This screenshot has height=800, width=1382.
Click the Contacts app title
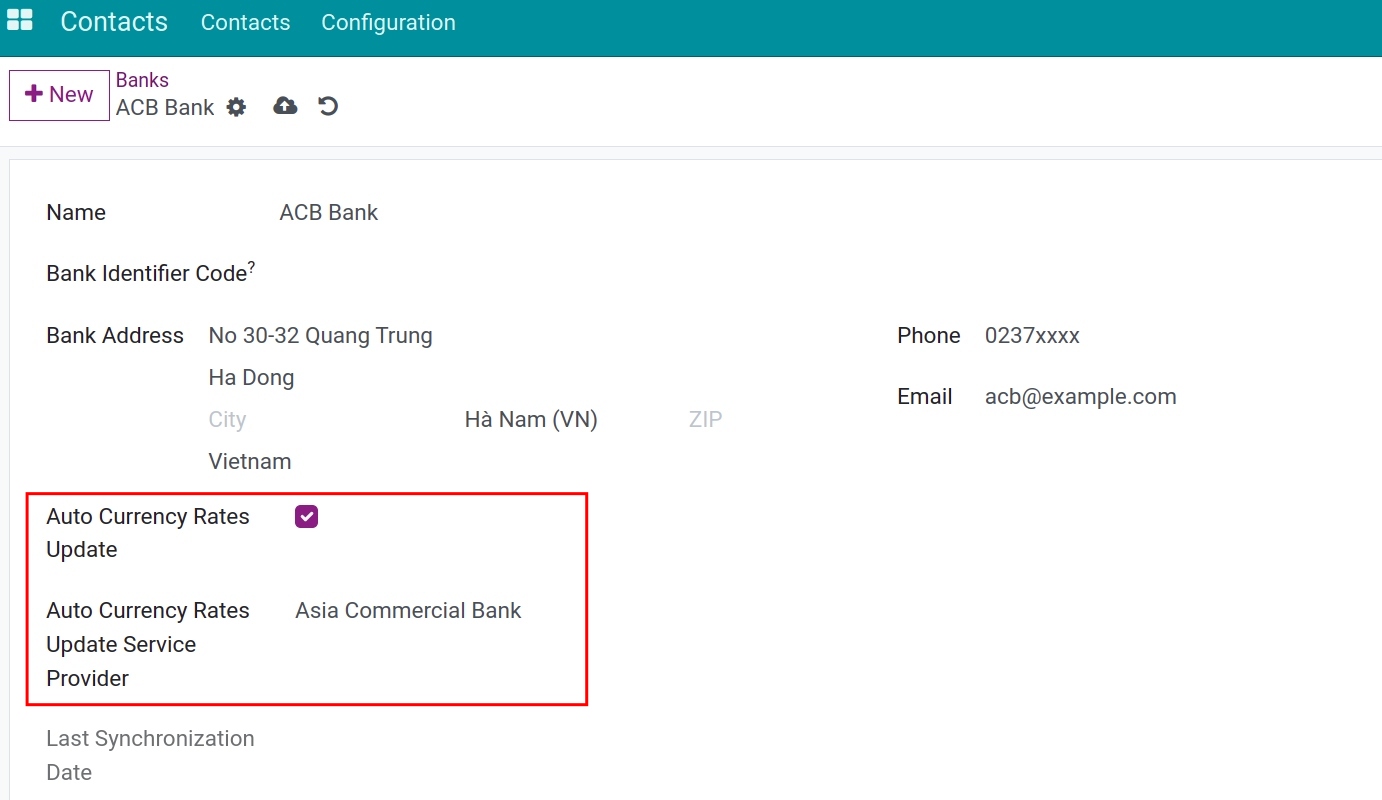(x=114, y=22)
